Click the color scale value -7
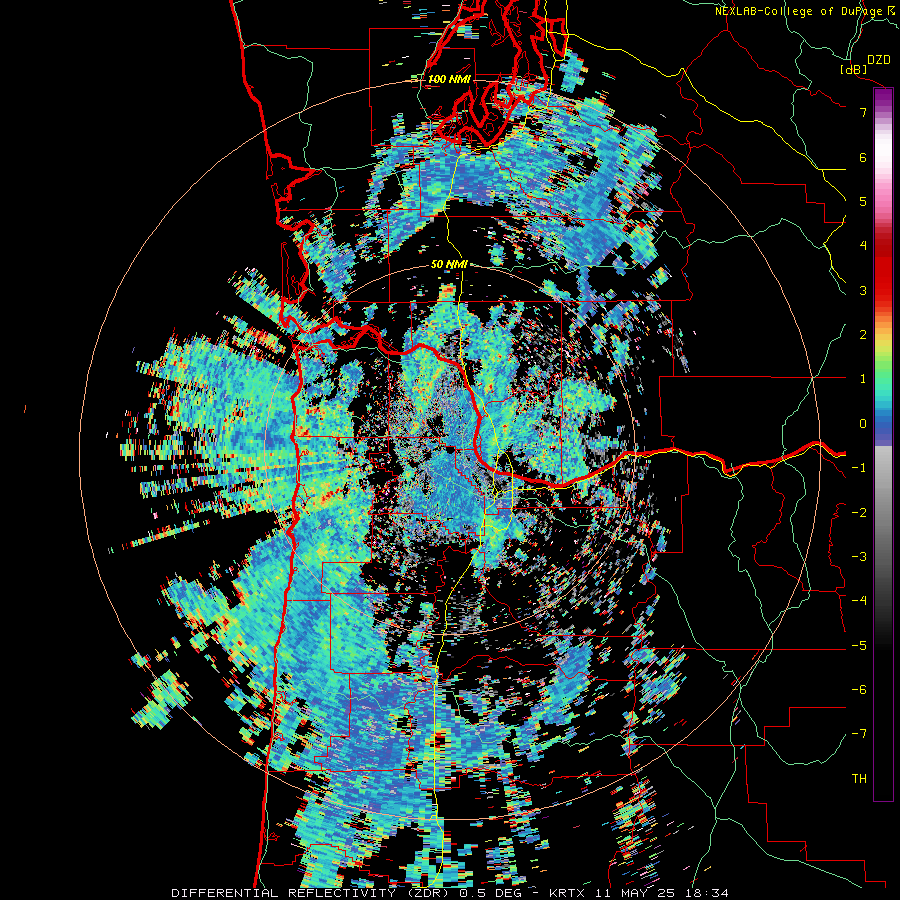Image resolution: width=900 pixels, height=900 pixels. click(859, 734)
